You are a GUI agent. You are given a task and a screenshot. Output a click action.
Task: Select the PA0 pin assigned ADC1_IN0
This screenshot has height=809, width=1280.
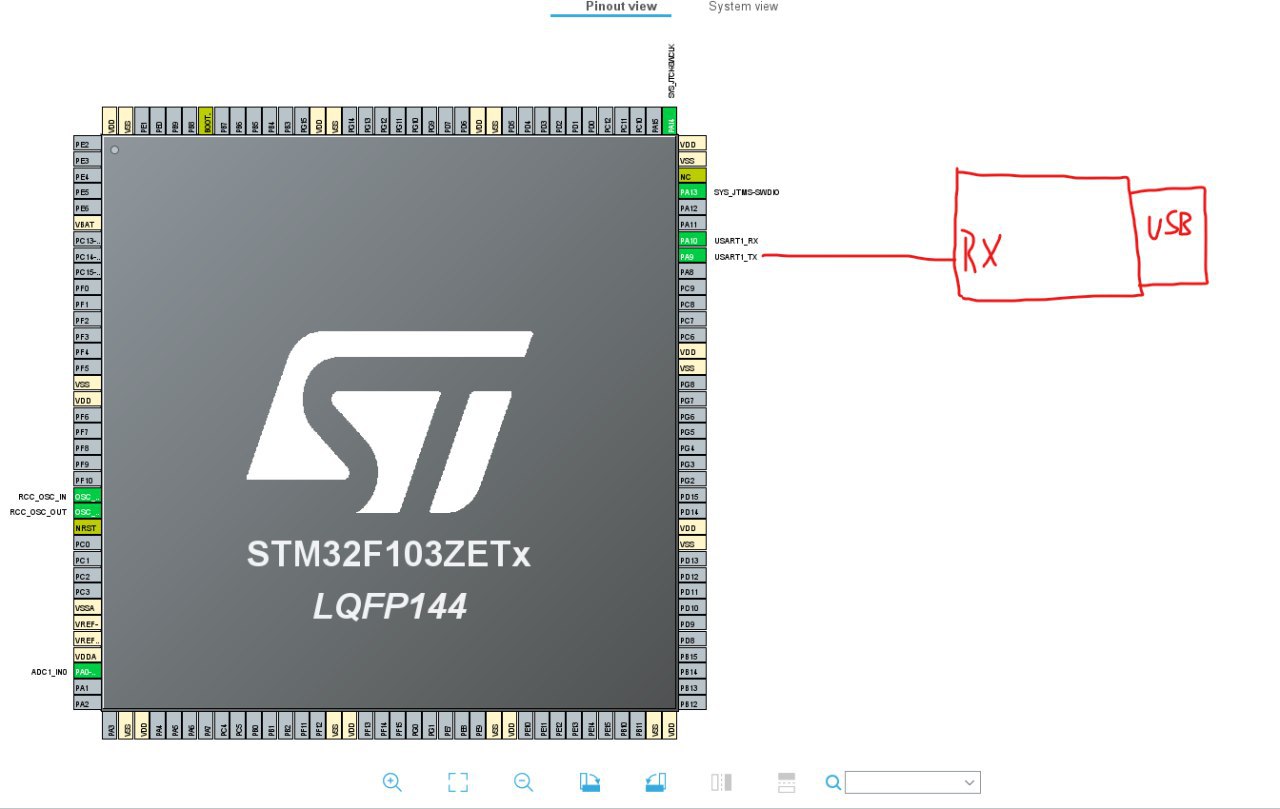pyautogui.click(x=88, y=672)
